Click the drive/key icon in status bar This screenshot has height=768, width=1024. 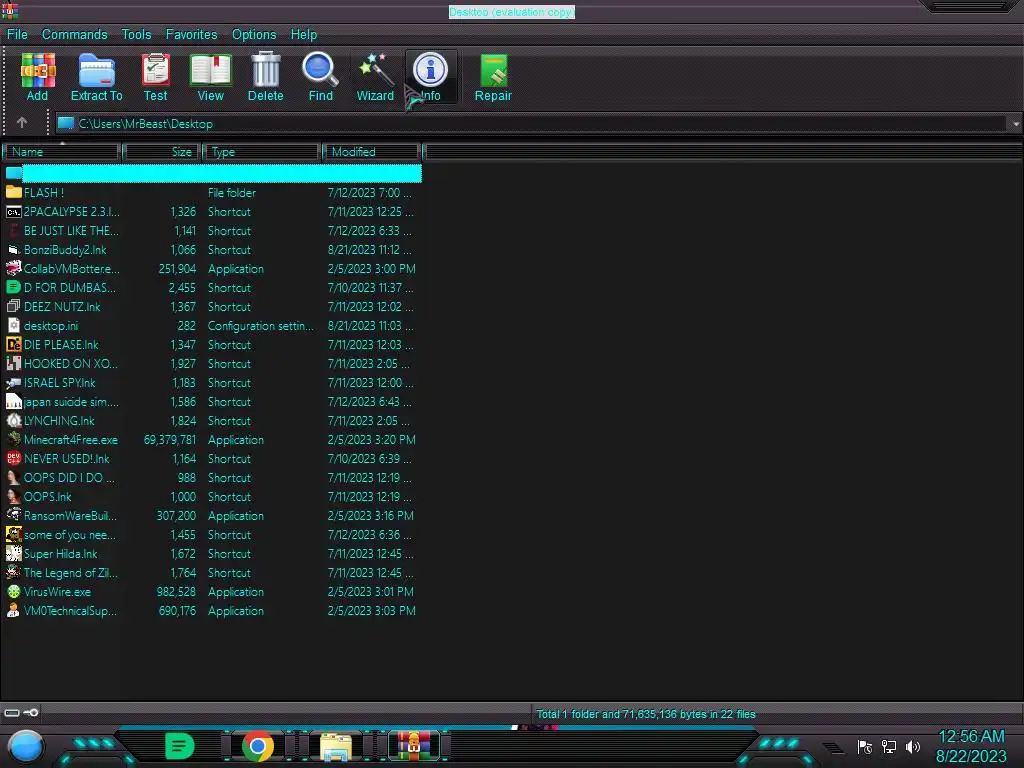pyautogui.click(x=22, y=712)
